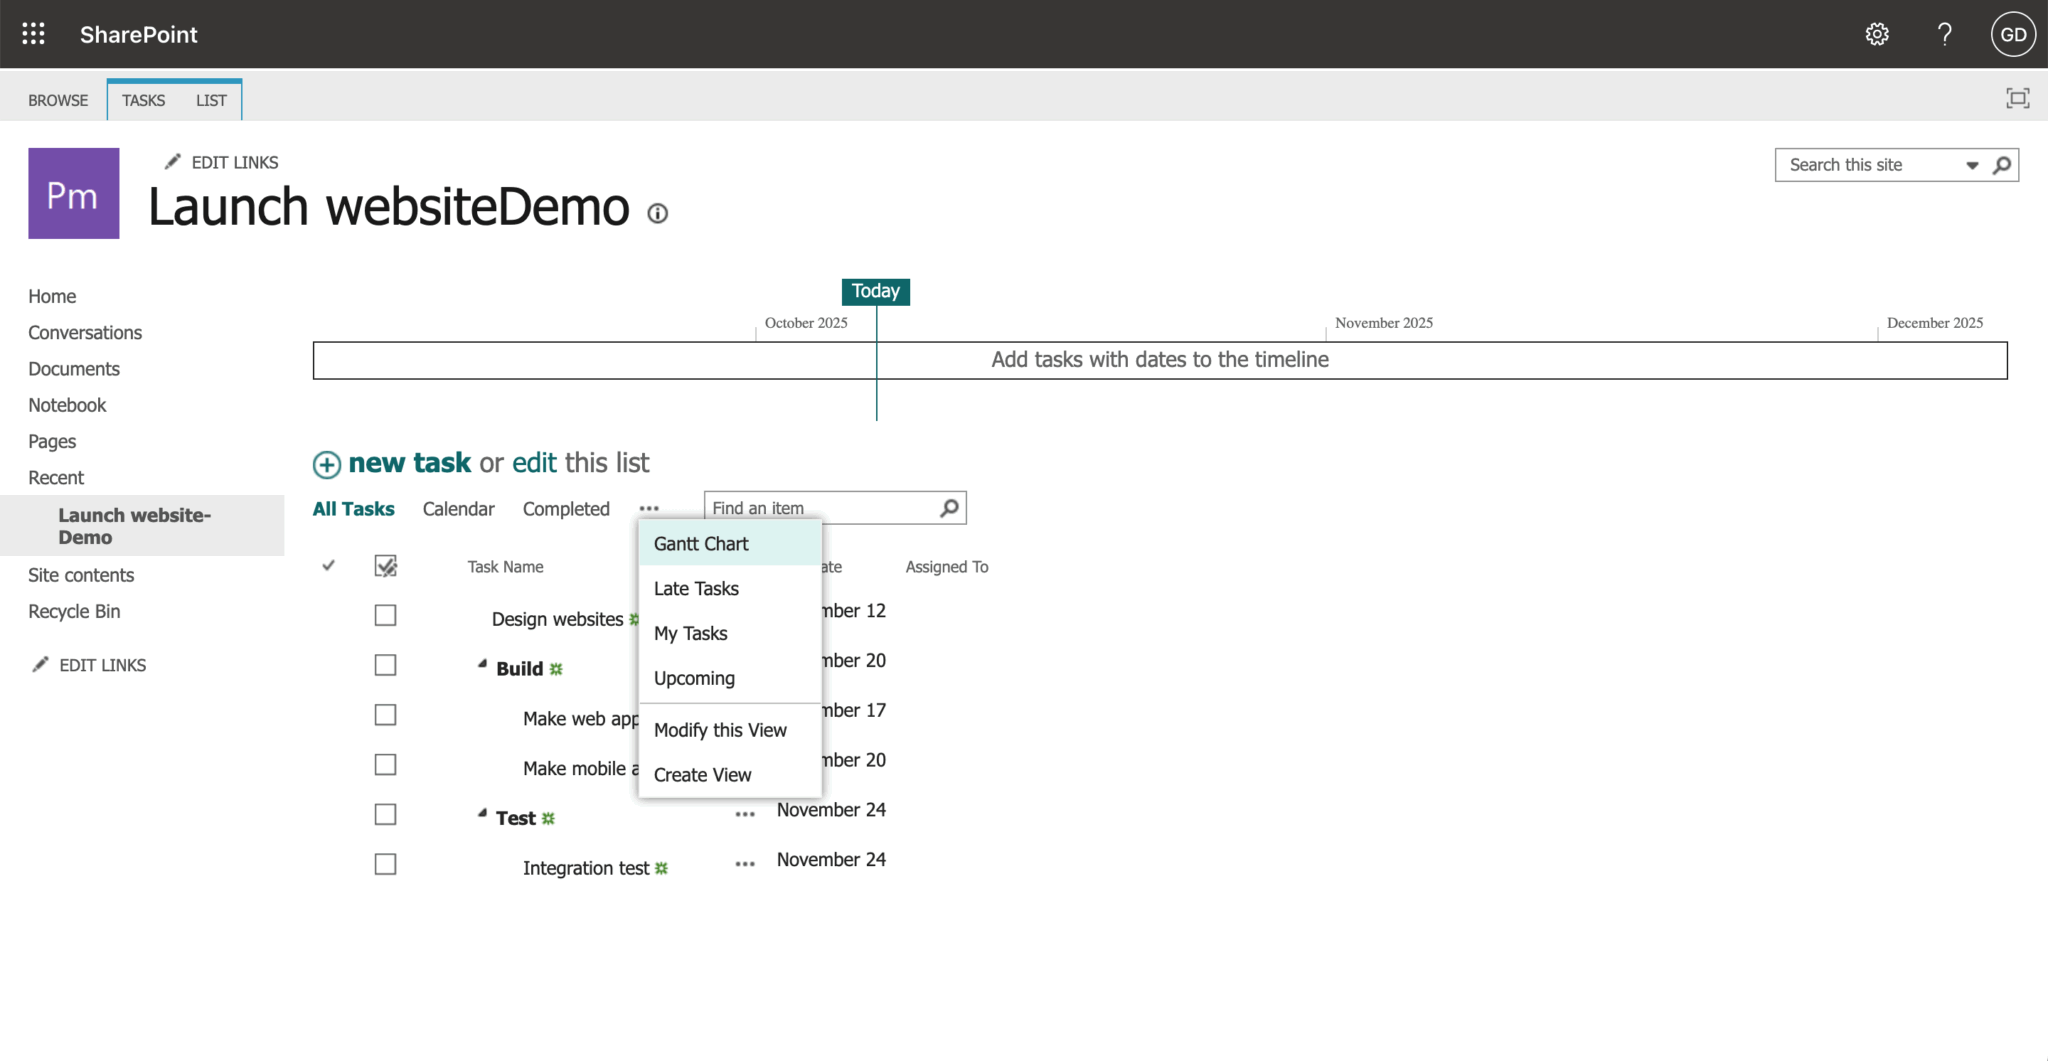The width and height of the screenshot is (2048, 1061).
Task: Click the Pm site logo
Action: pos(74,194)
